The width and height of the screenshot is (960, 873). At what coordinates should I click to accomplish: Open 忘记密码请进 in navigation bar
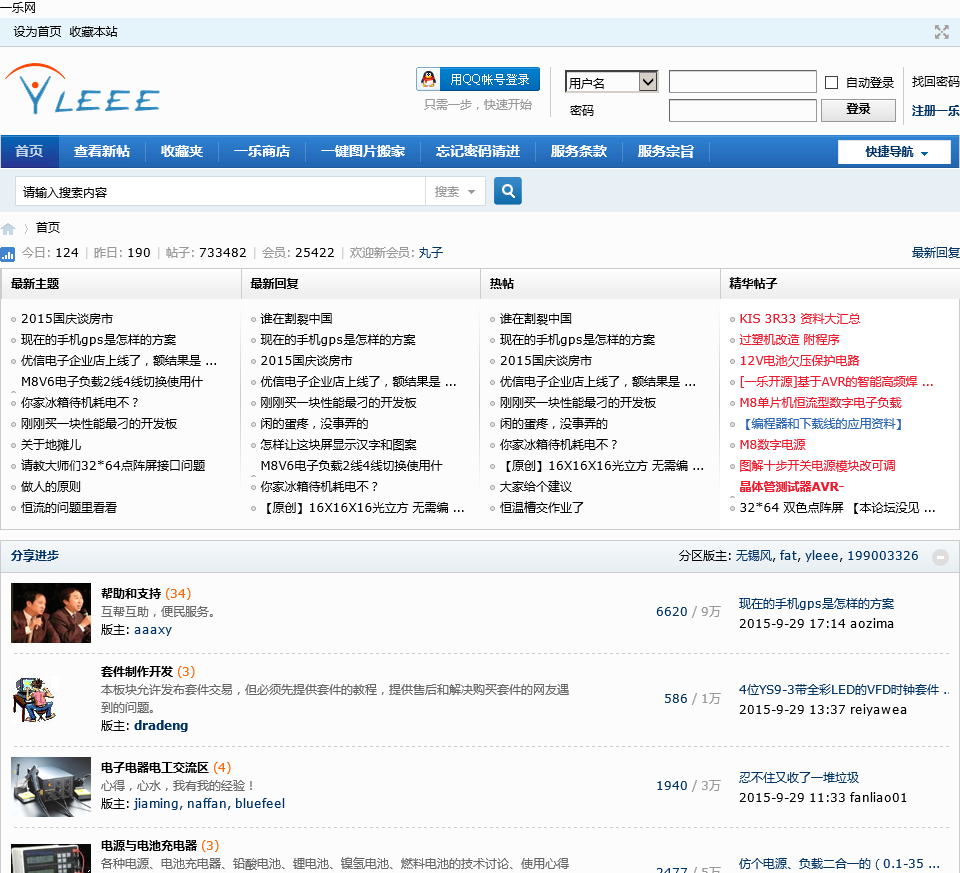coord(478,151)
